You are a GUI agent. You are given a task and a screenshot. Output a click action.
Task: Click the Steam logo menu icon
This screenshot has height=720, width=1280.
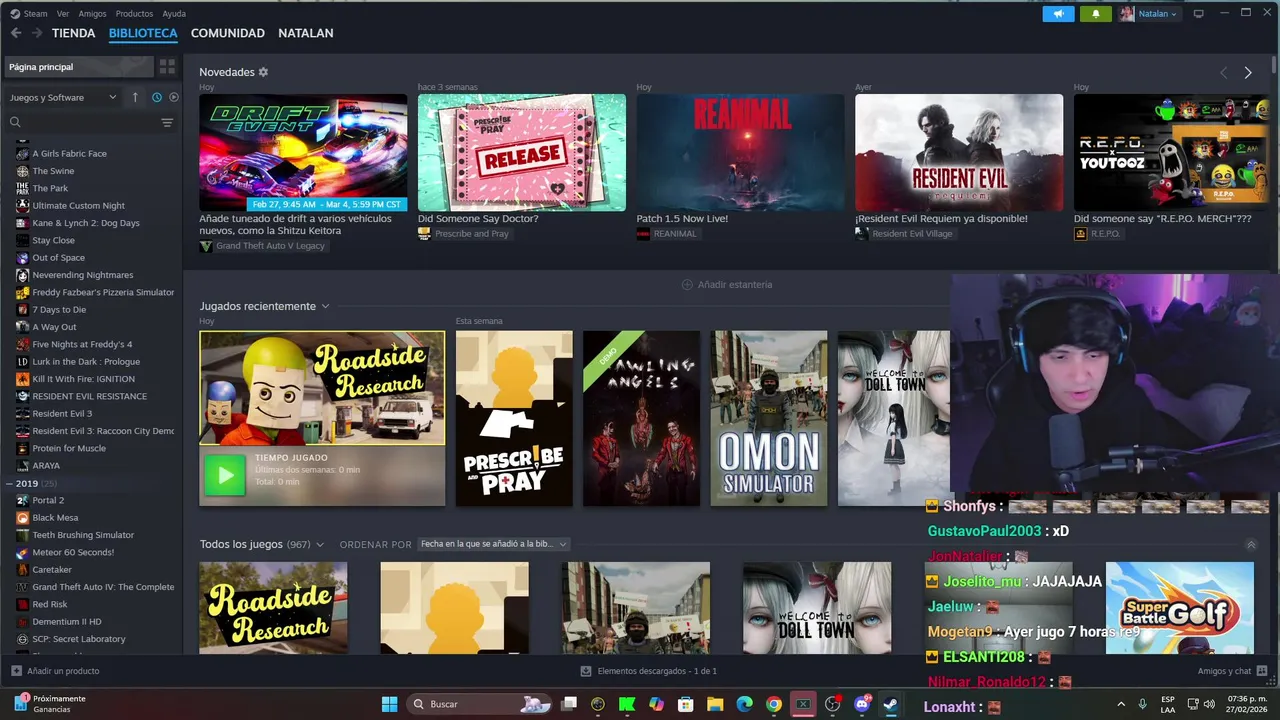[14, 14]
